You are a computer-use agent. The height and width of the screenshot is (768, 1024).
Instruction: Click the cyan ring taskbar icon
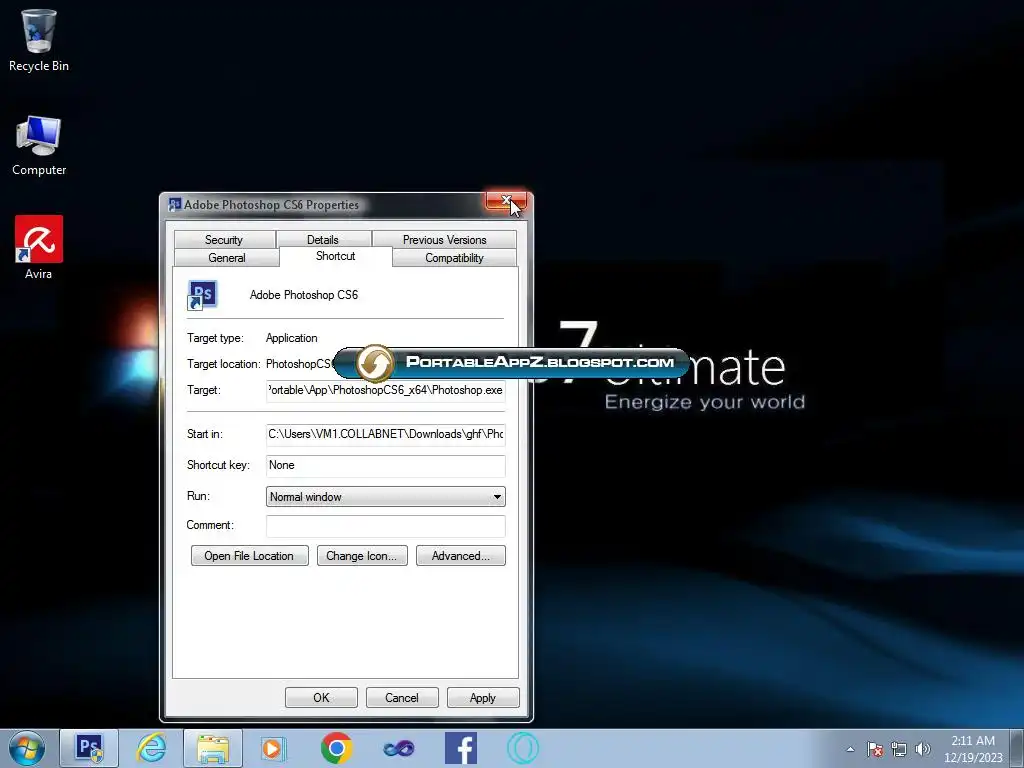[522, 748]
